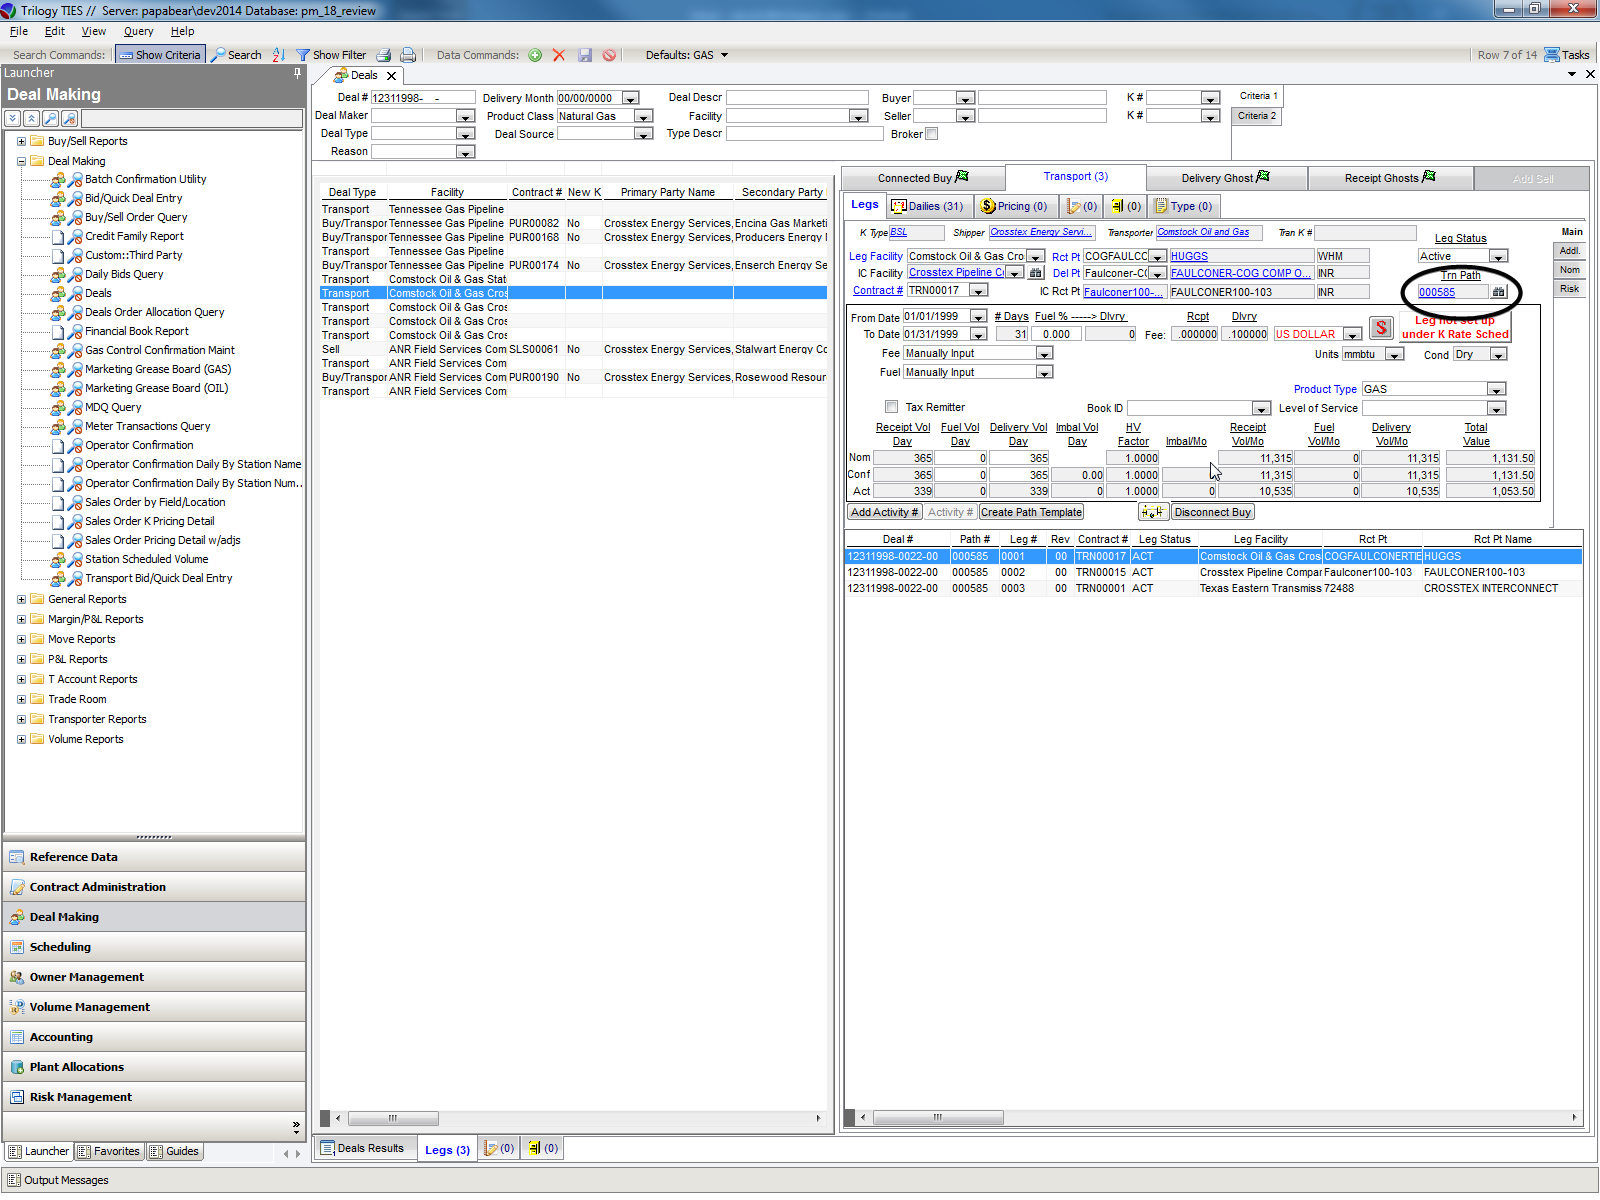
Task: Click the Disconnect Buy button
Action: point(1212,512)
